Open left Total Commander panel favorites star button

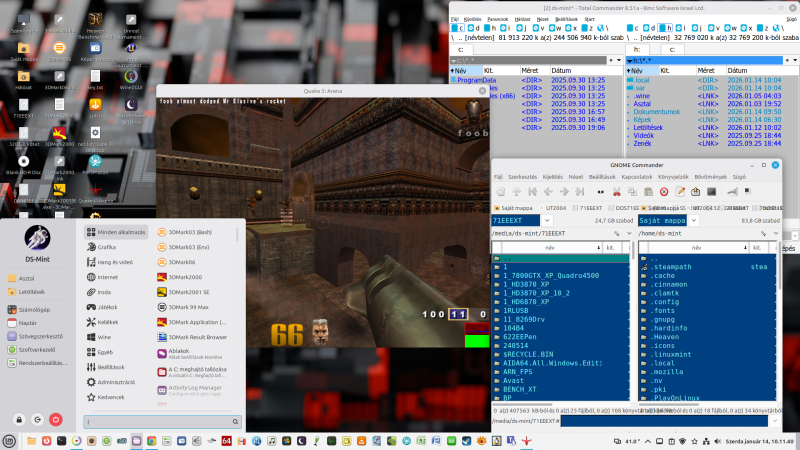pos(611,60)
